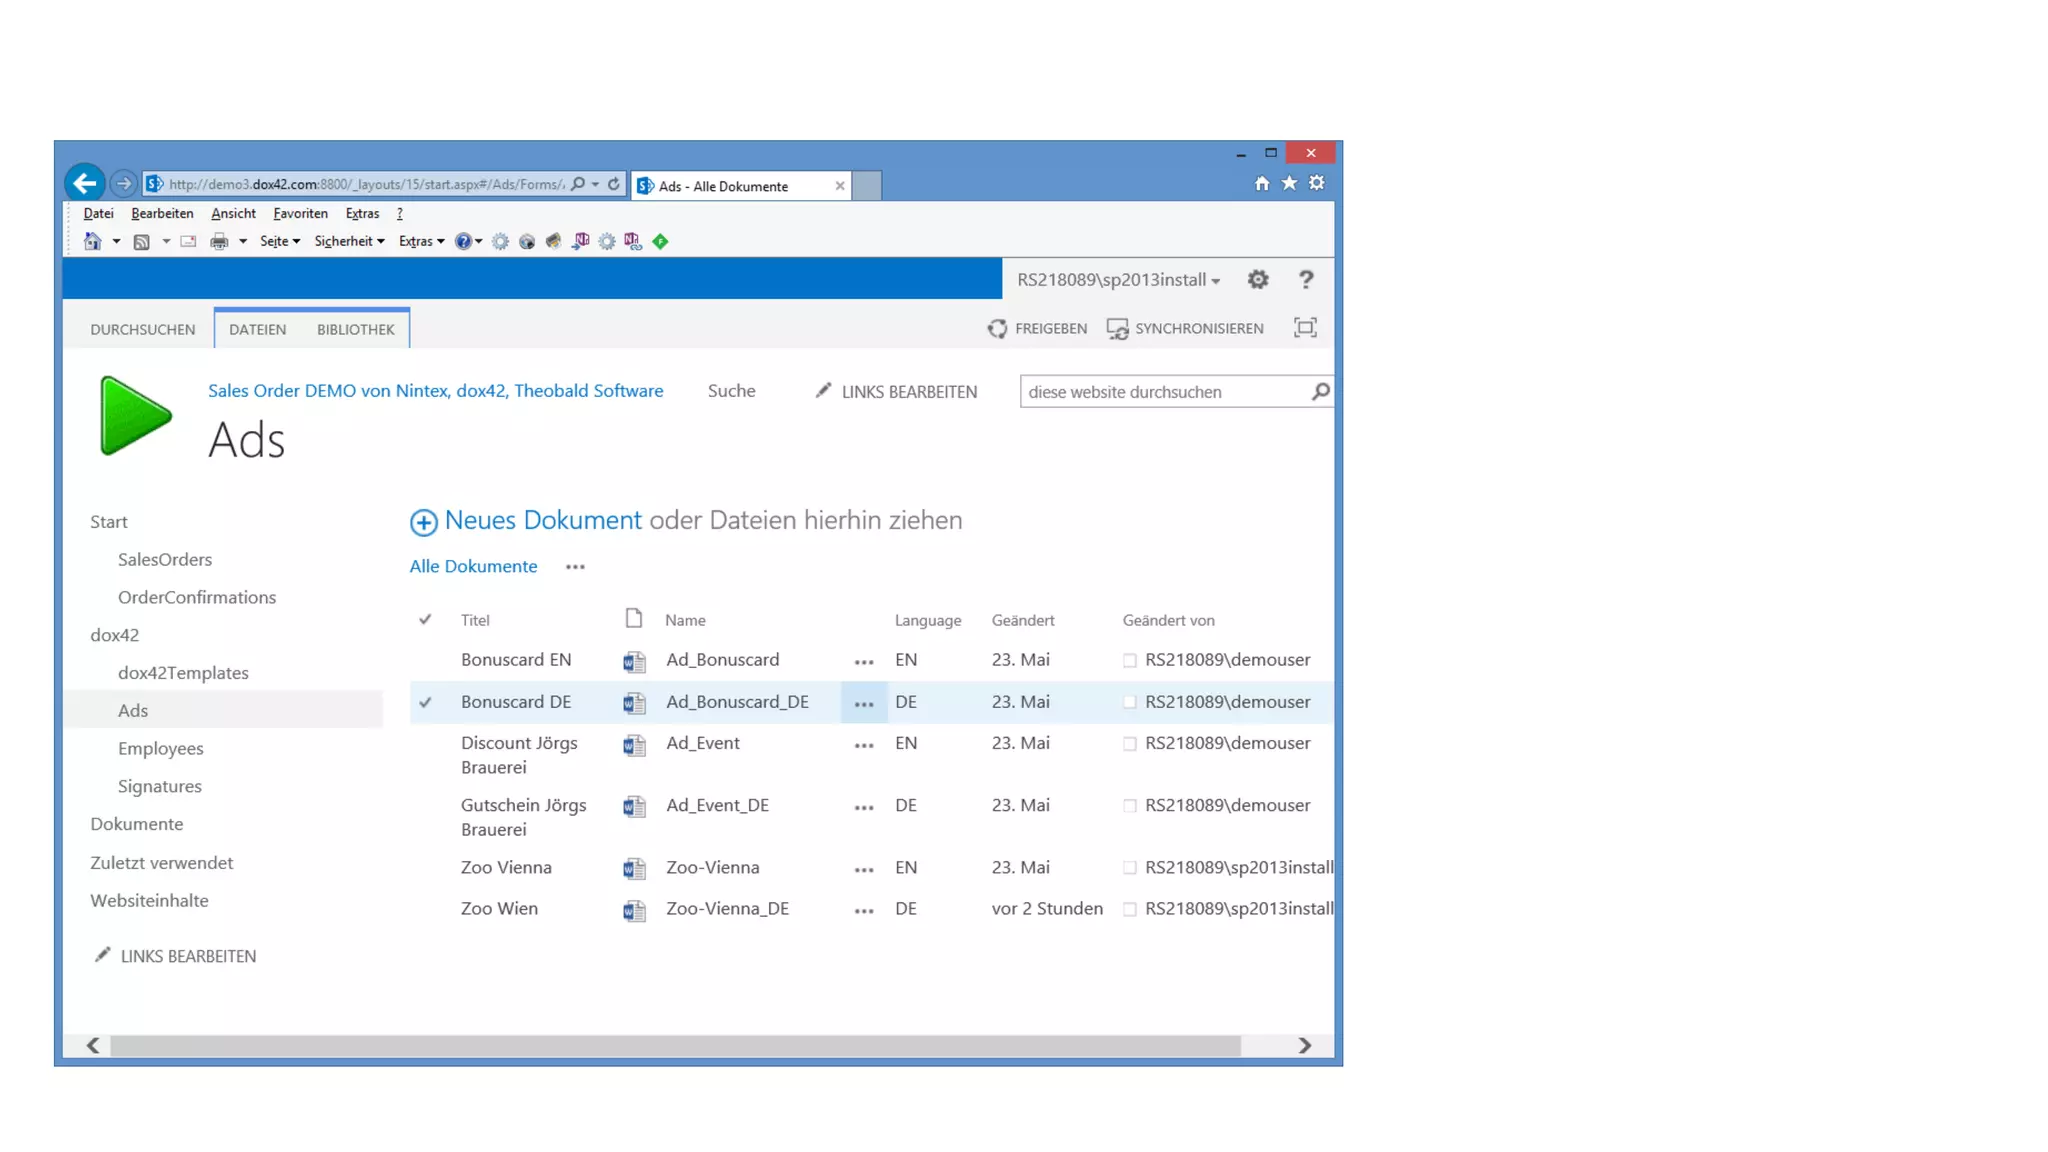The image size is (2048, 1152).
Task: Open the ellipsis menu for Zoo-Vienna_DE
Action: (x=864, y=910)
